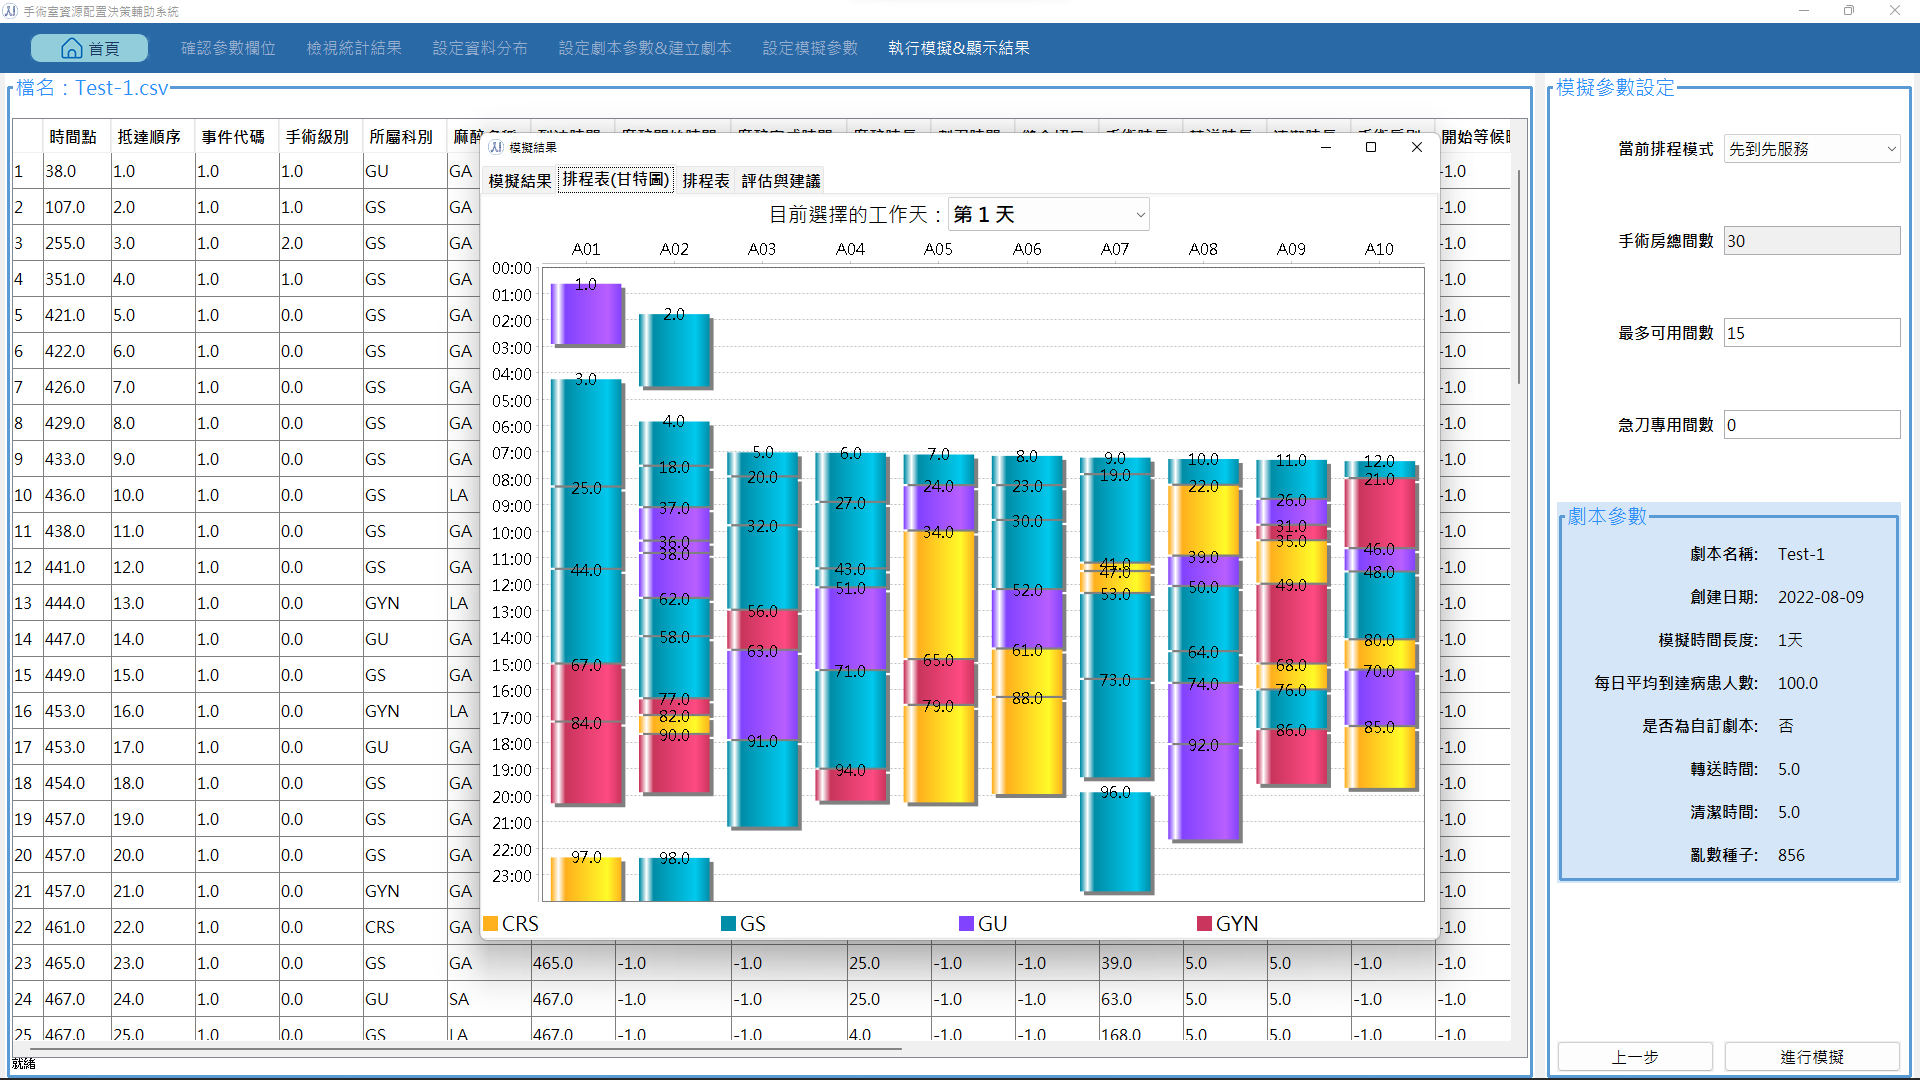Click the 模擬結果 dialog window icon
The width and height of the screenshot is (1920, 1080).
[x=496, y=147]
